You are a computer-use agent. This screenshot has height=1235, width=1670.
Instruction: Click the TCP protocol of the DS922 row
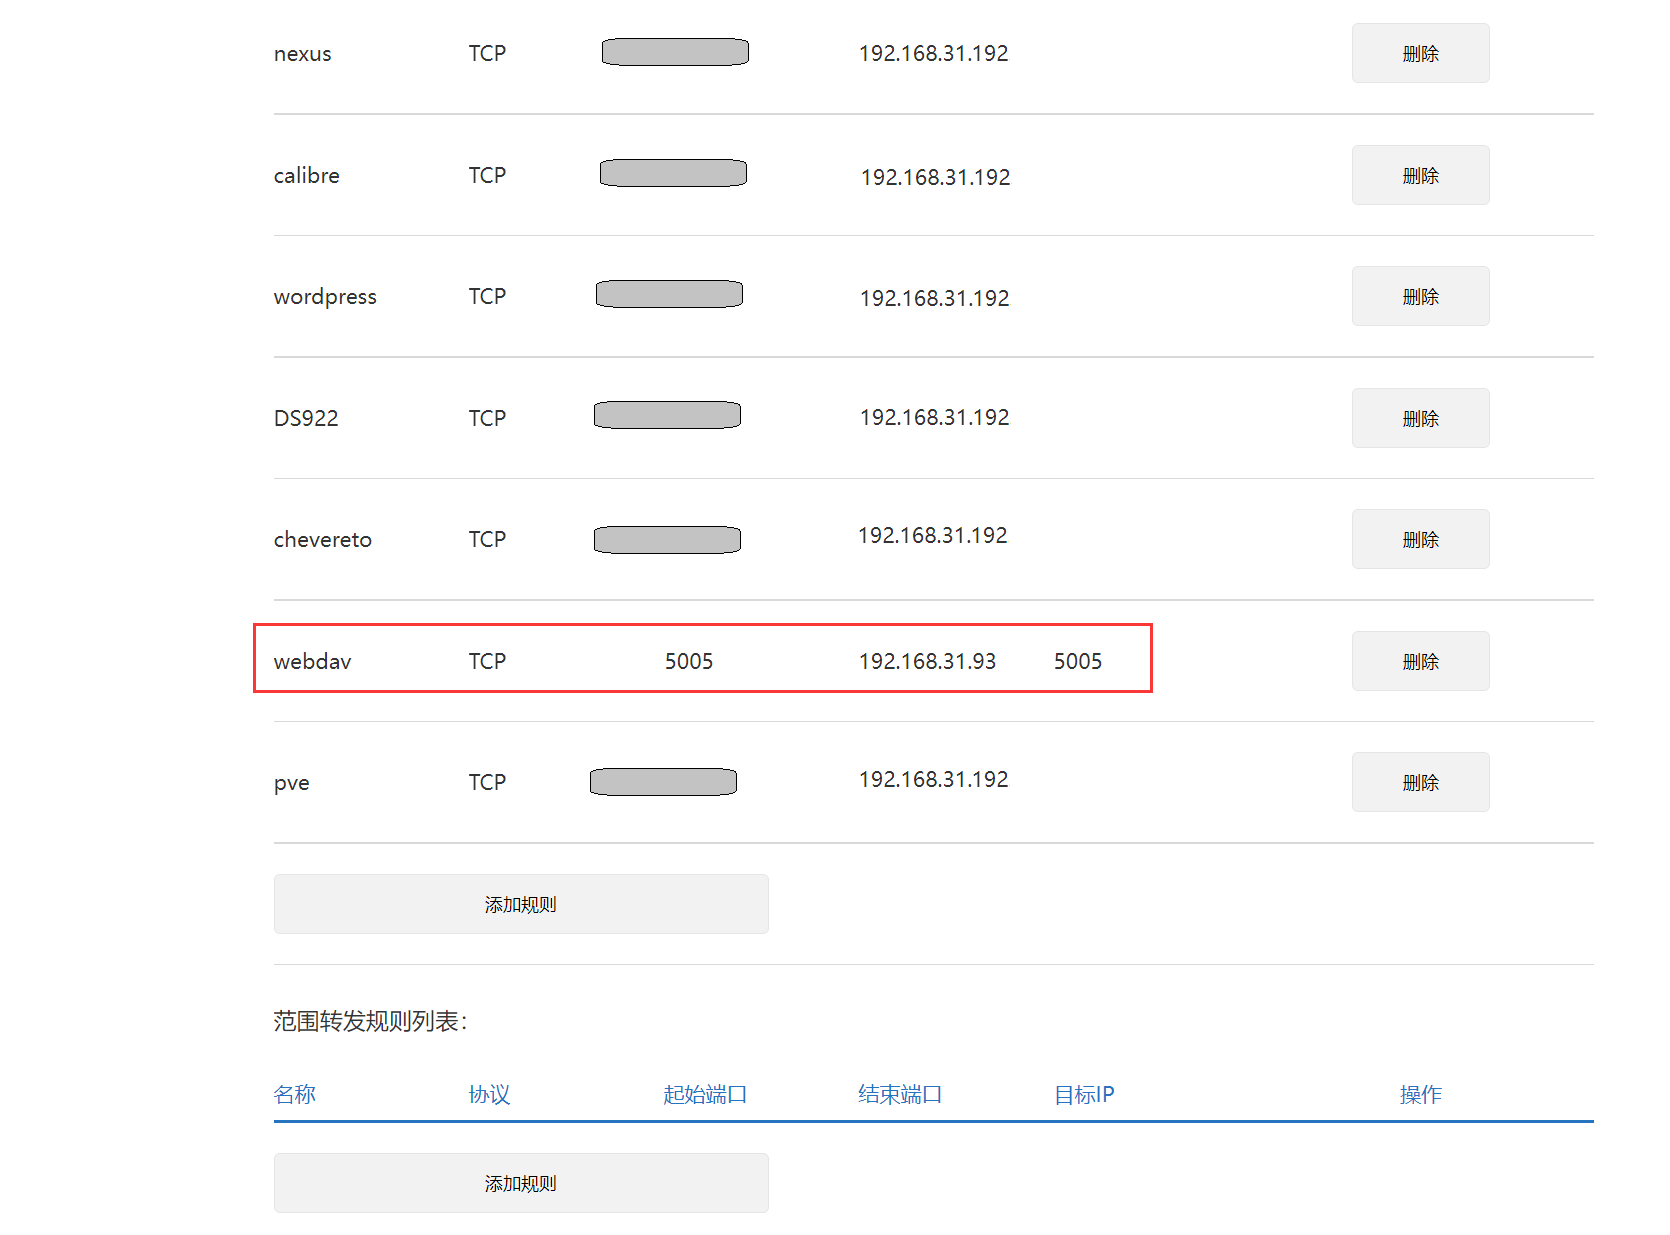pyautogui.click(x=487, y=419)
